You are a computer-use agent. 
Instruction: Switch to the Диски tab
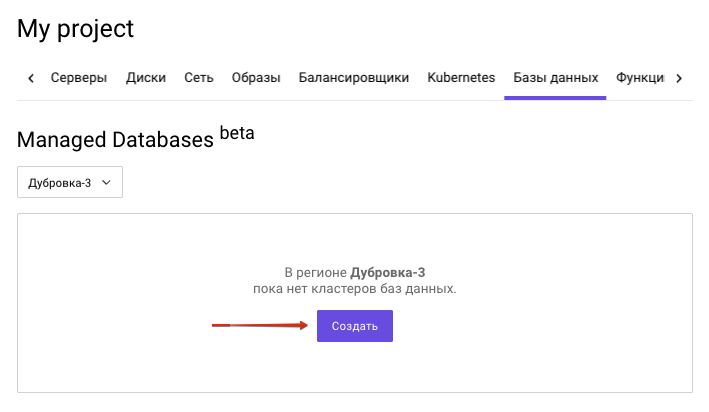[x=146, y=78]
